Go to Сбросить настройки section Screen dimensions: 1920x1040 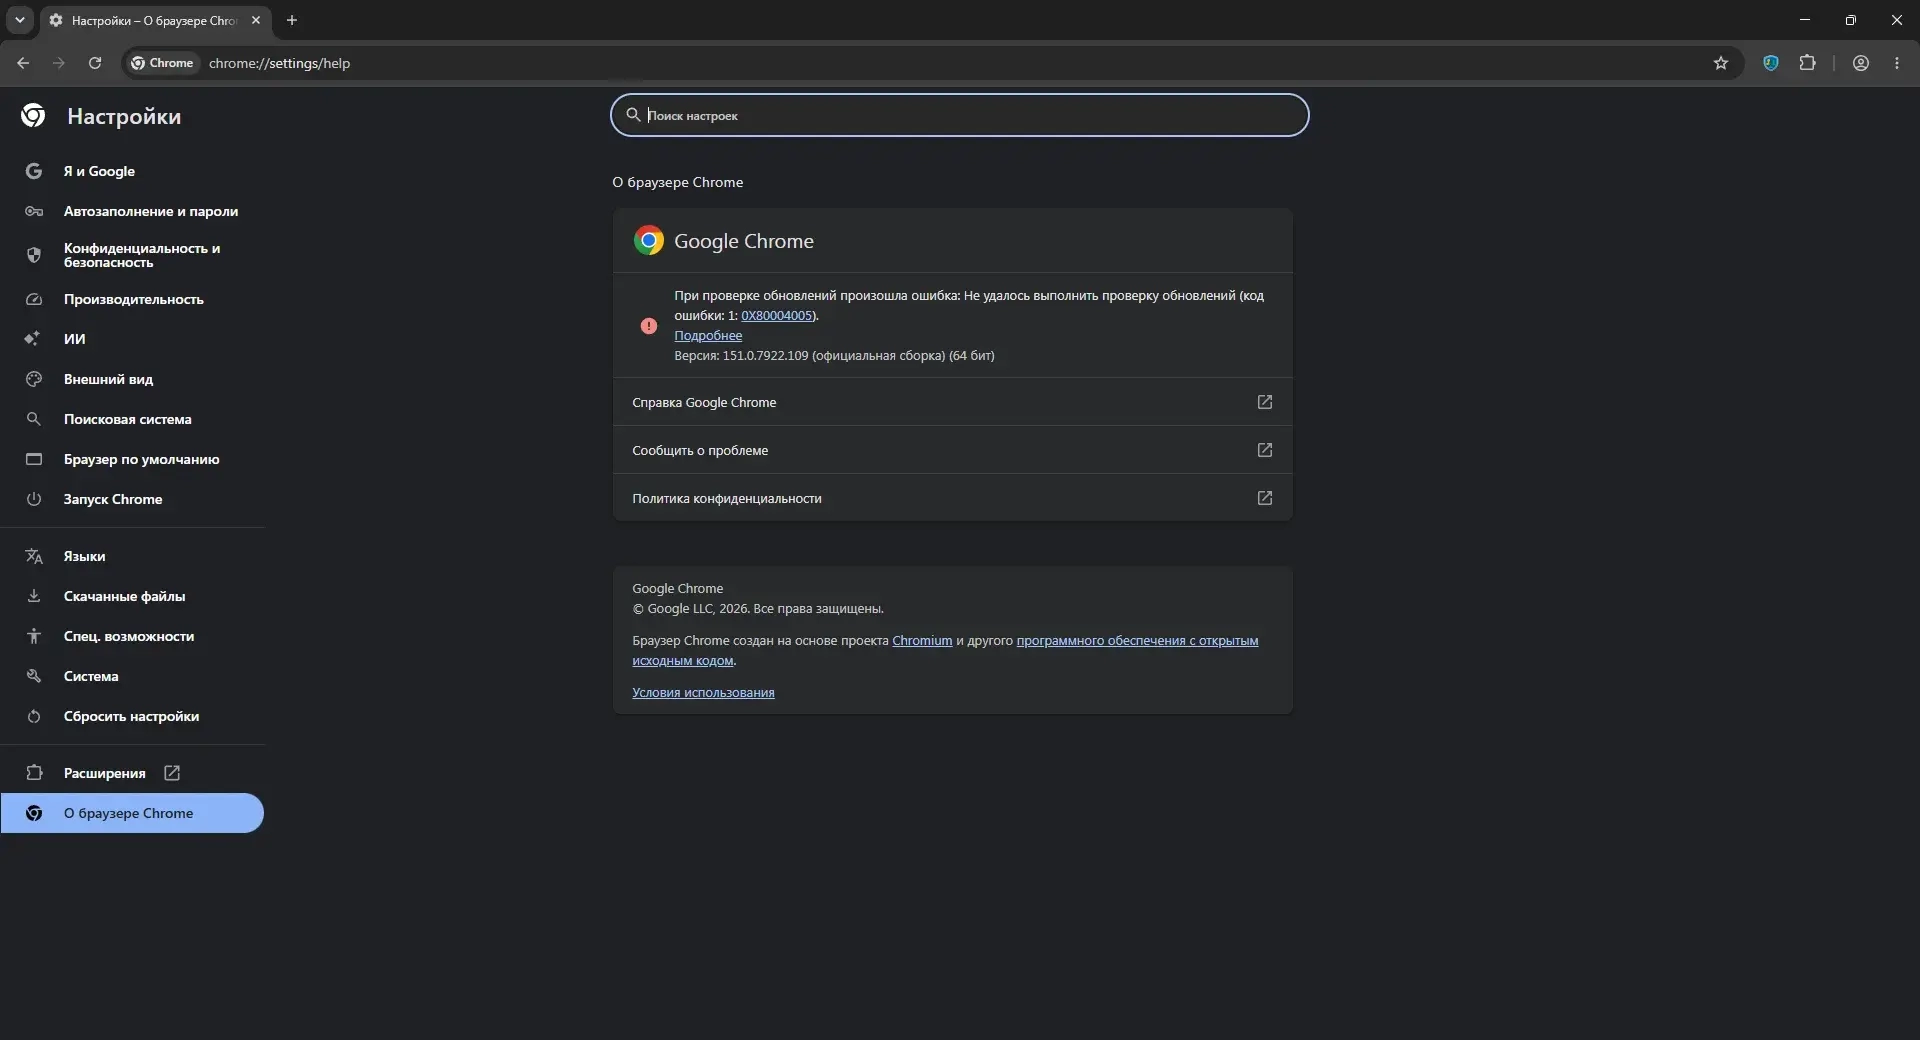(133, 716)
